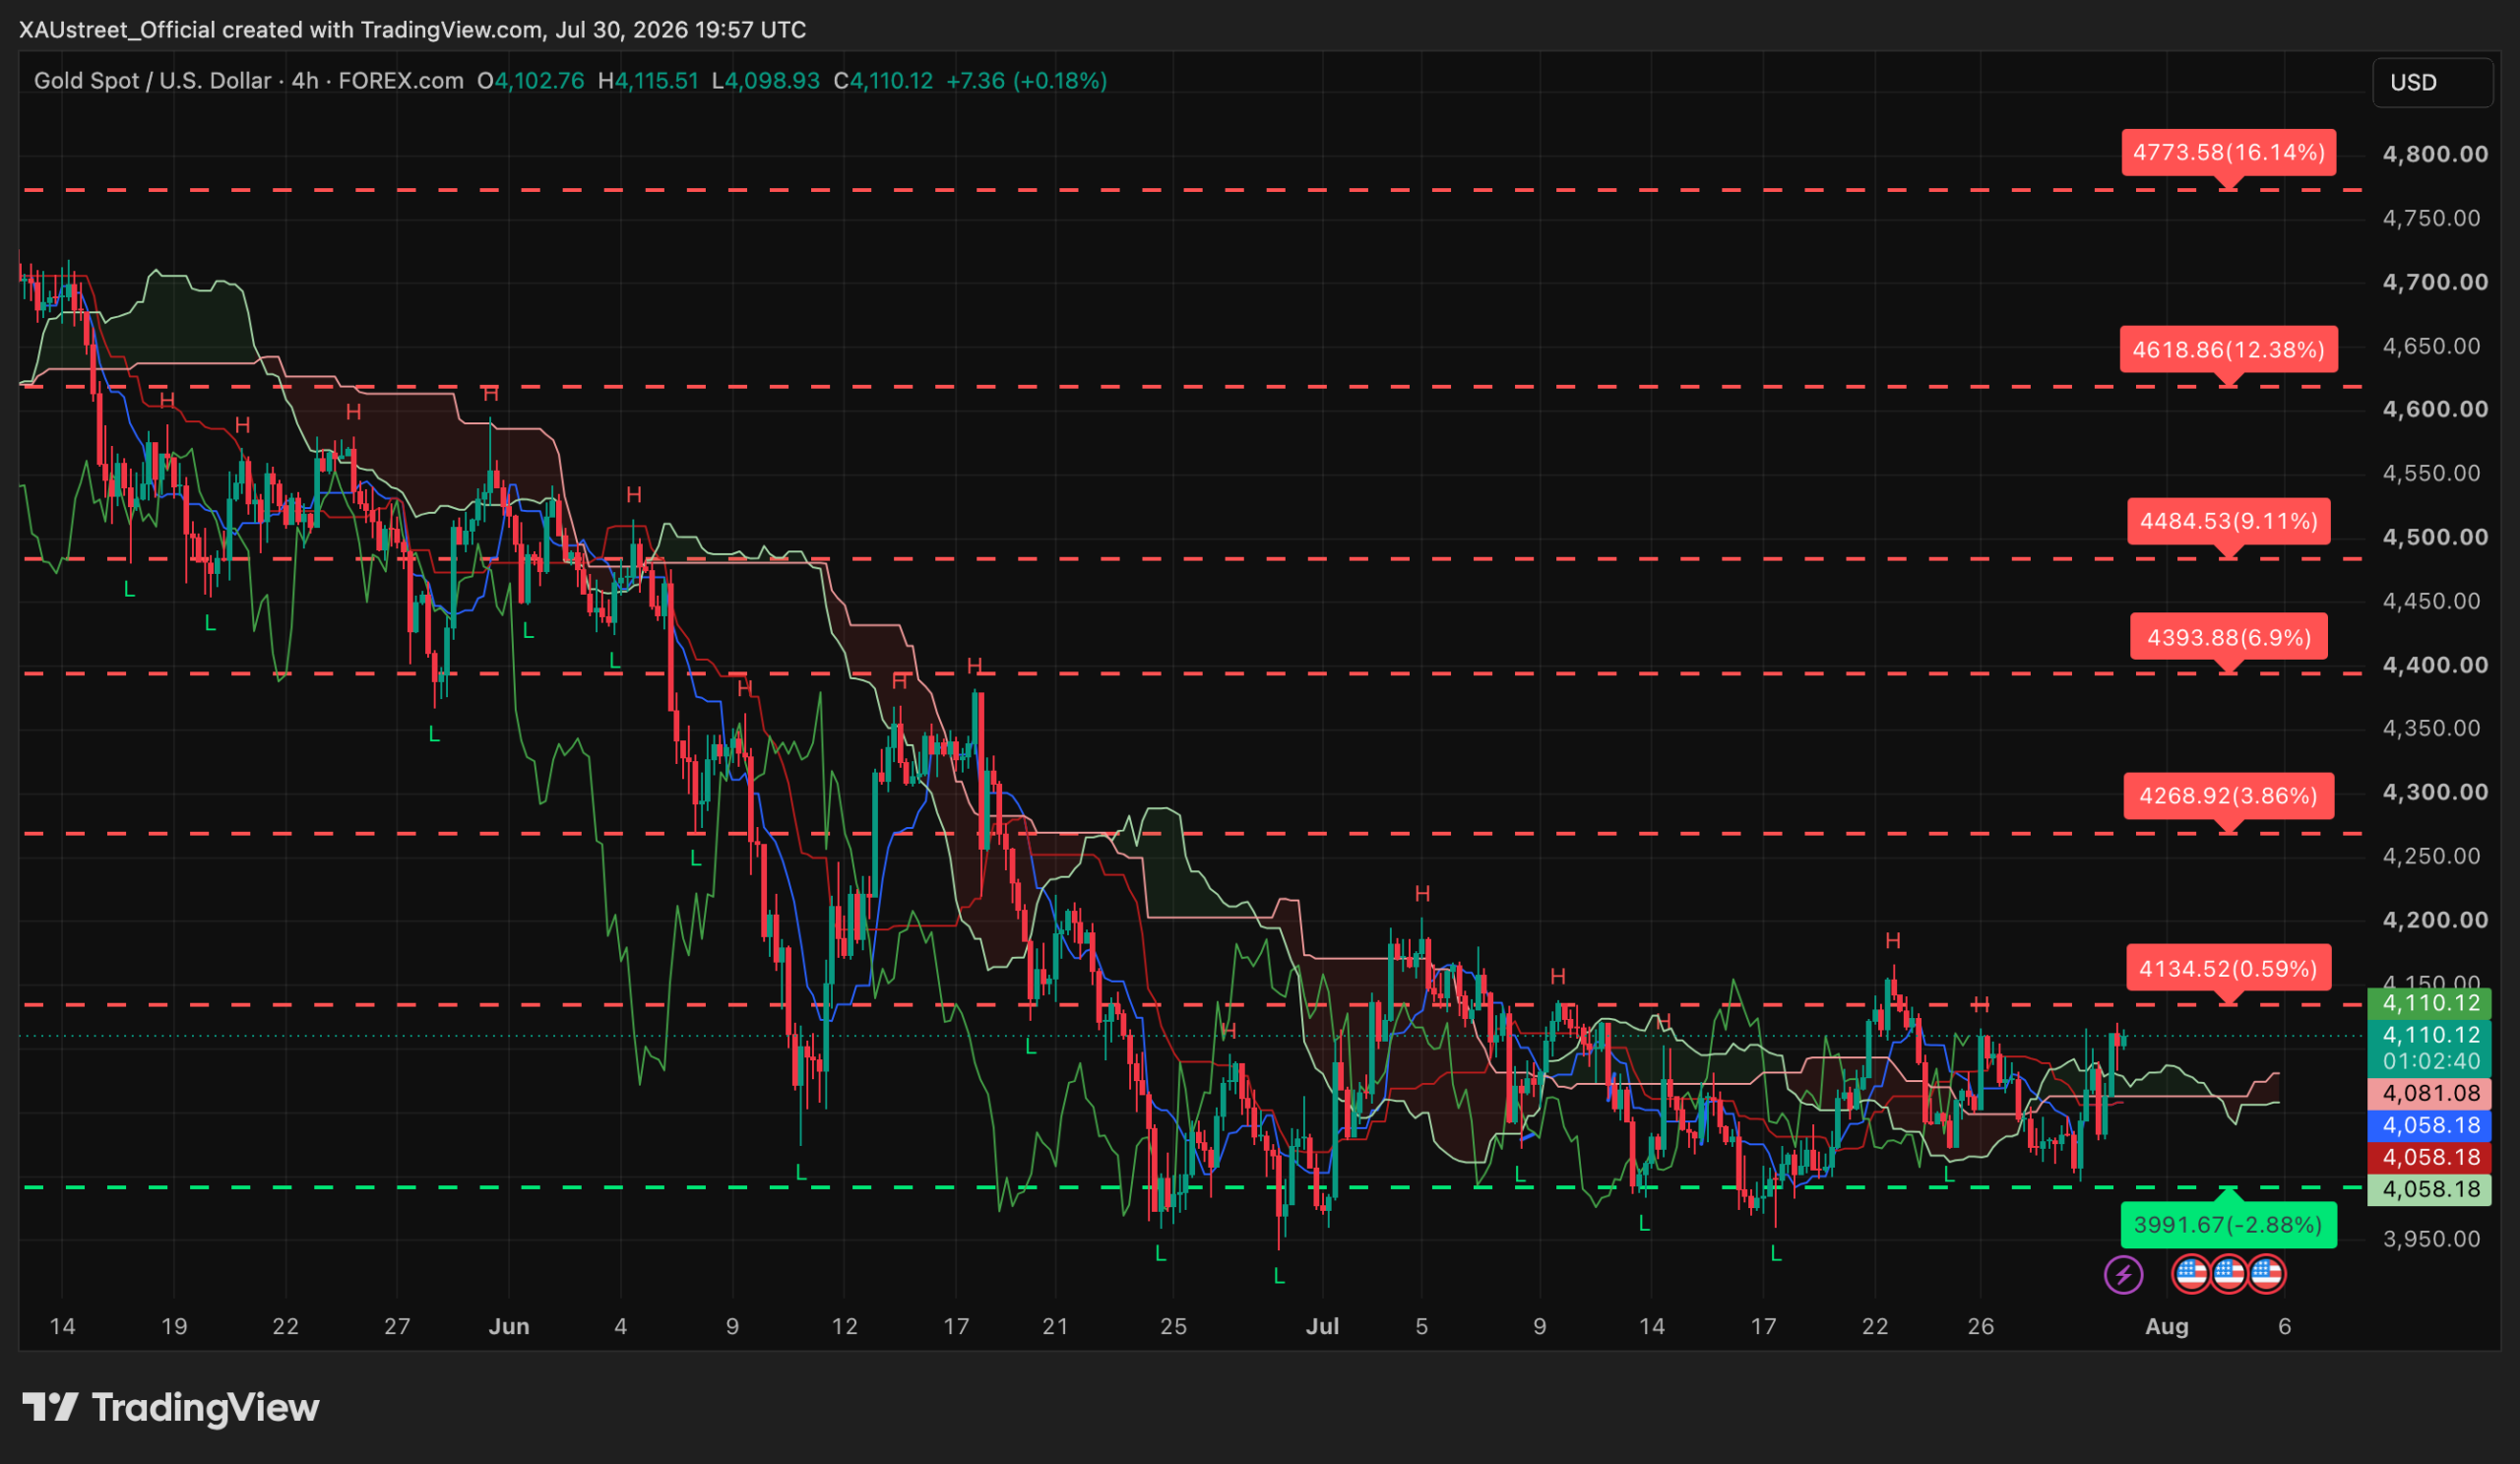Click the 4,300.00 price scale tick
The image size is (2520, 1464).
pos(2435,792)
